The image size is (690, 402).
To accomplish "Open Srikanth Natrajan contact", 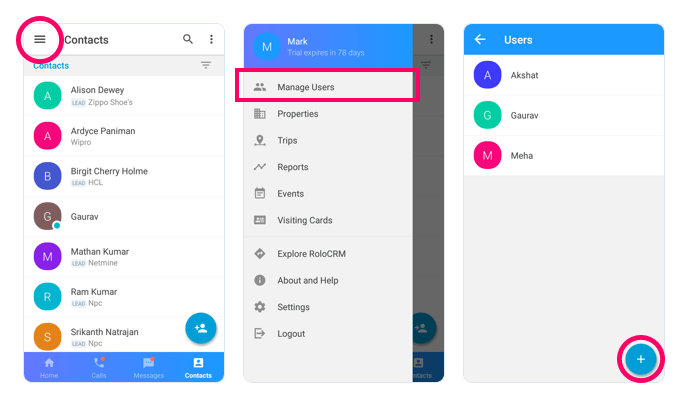I will [124, 336].
